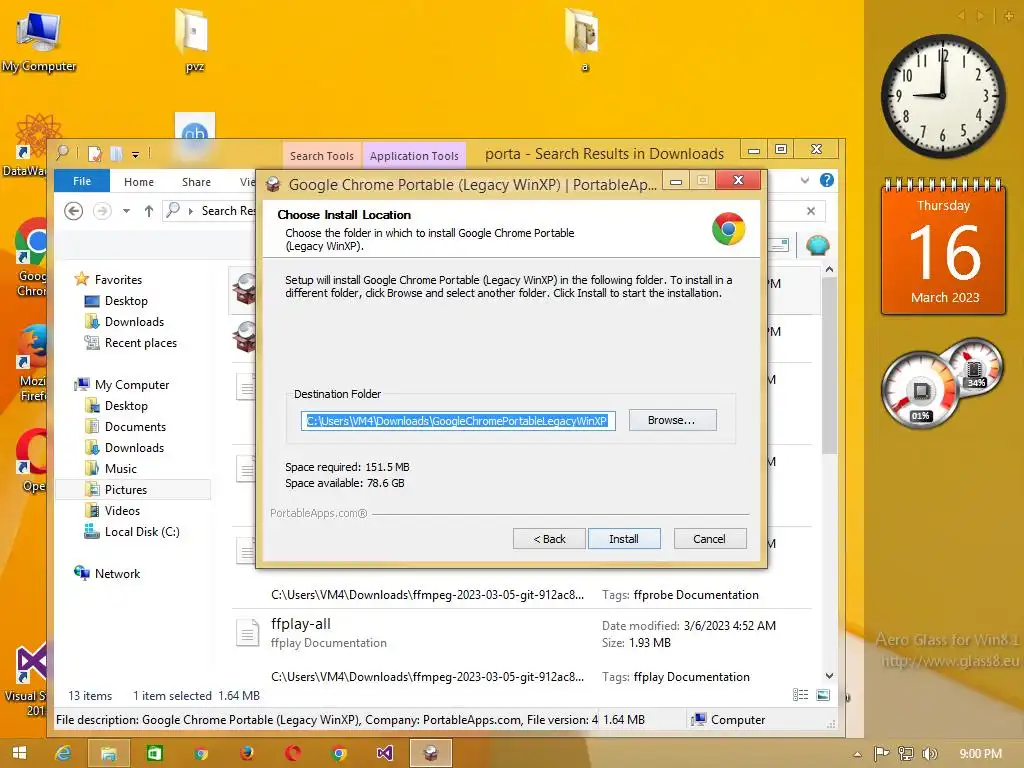Click the Windows Start button
Image resolution: width=1024 pixels, height=768 pixels.
20,753
